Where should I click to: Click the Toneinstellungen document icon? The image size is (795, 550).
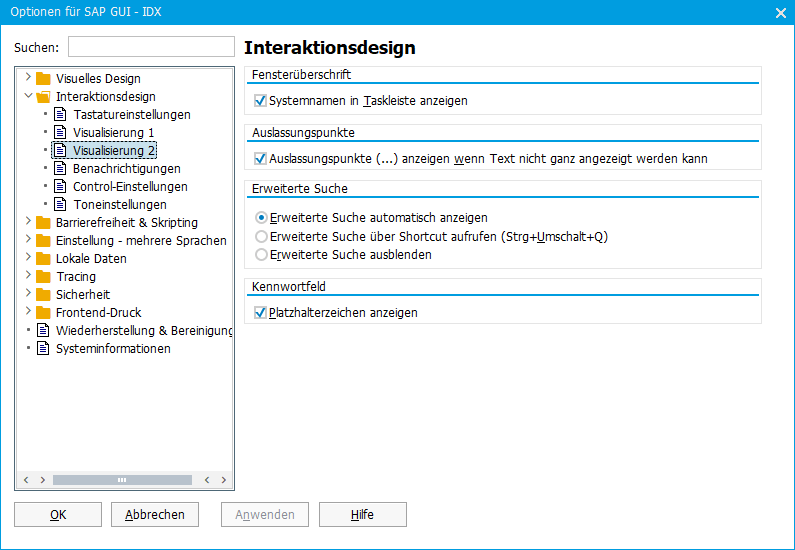tap(60, 204)
